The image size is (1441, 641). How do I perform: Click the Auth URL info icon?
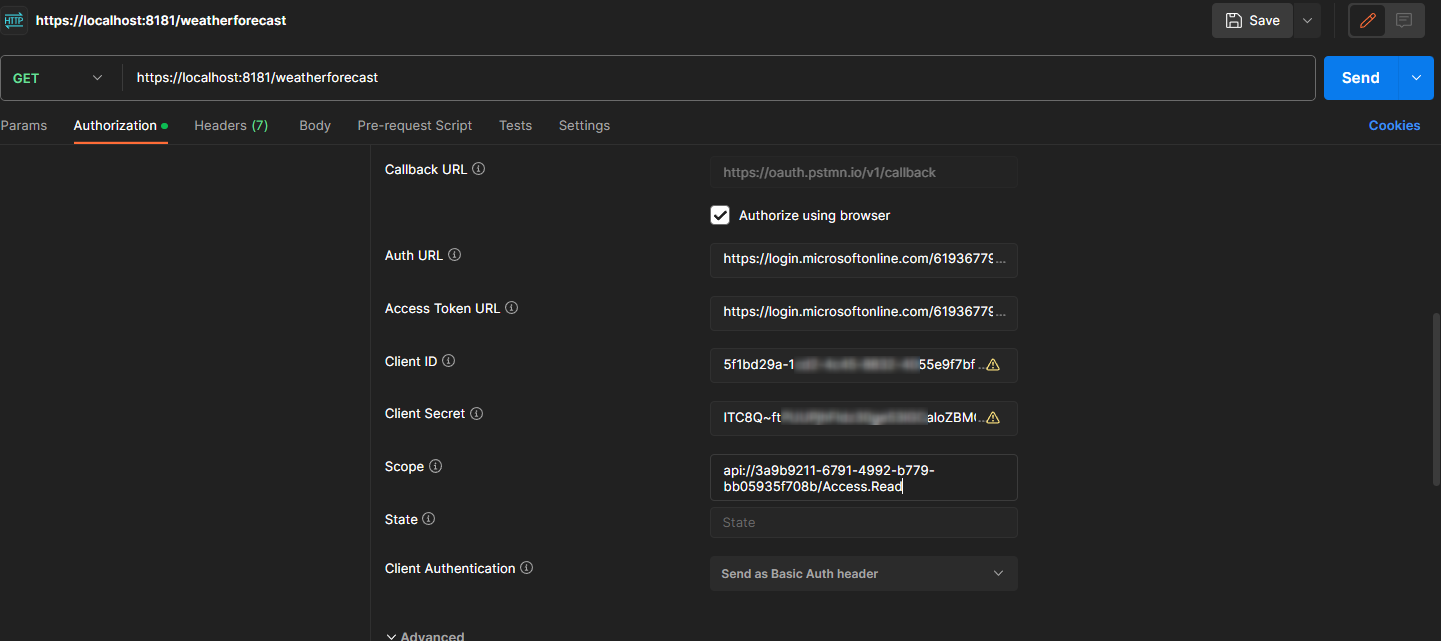point(454,255)
